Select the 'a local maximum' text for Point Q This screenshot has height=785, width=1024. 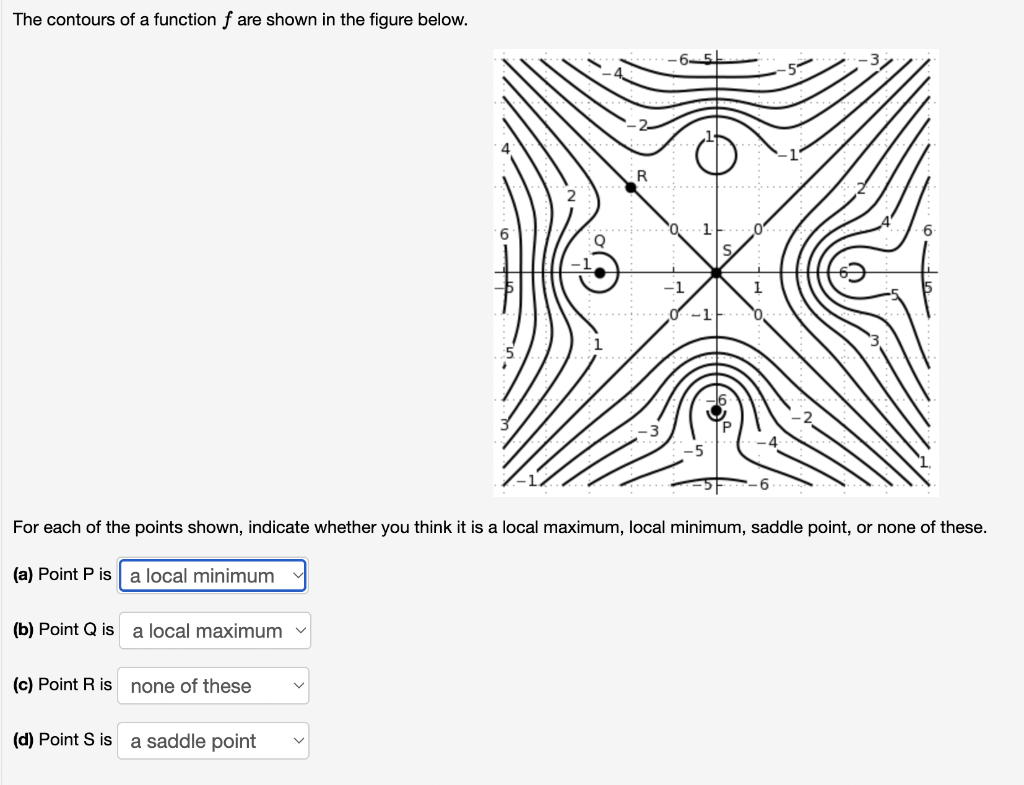pos(205,630)
